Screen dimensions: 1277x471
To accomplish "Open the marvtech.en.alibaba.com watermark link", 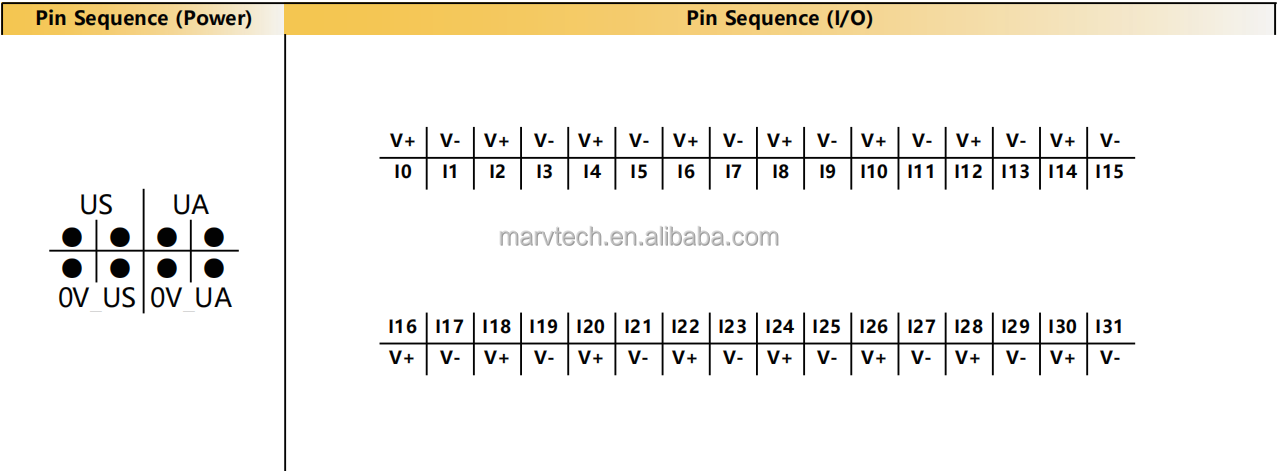I will [x=638, y=237].
